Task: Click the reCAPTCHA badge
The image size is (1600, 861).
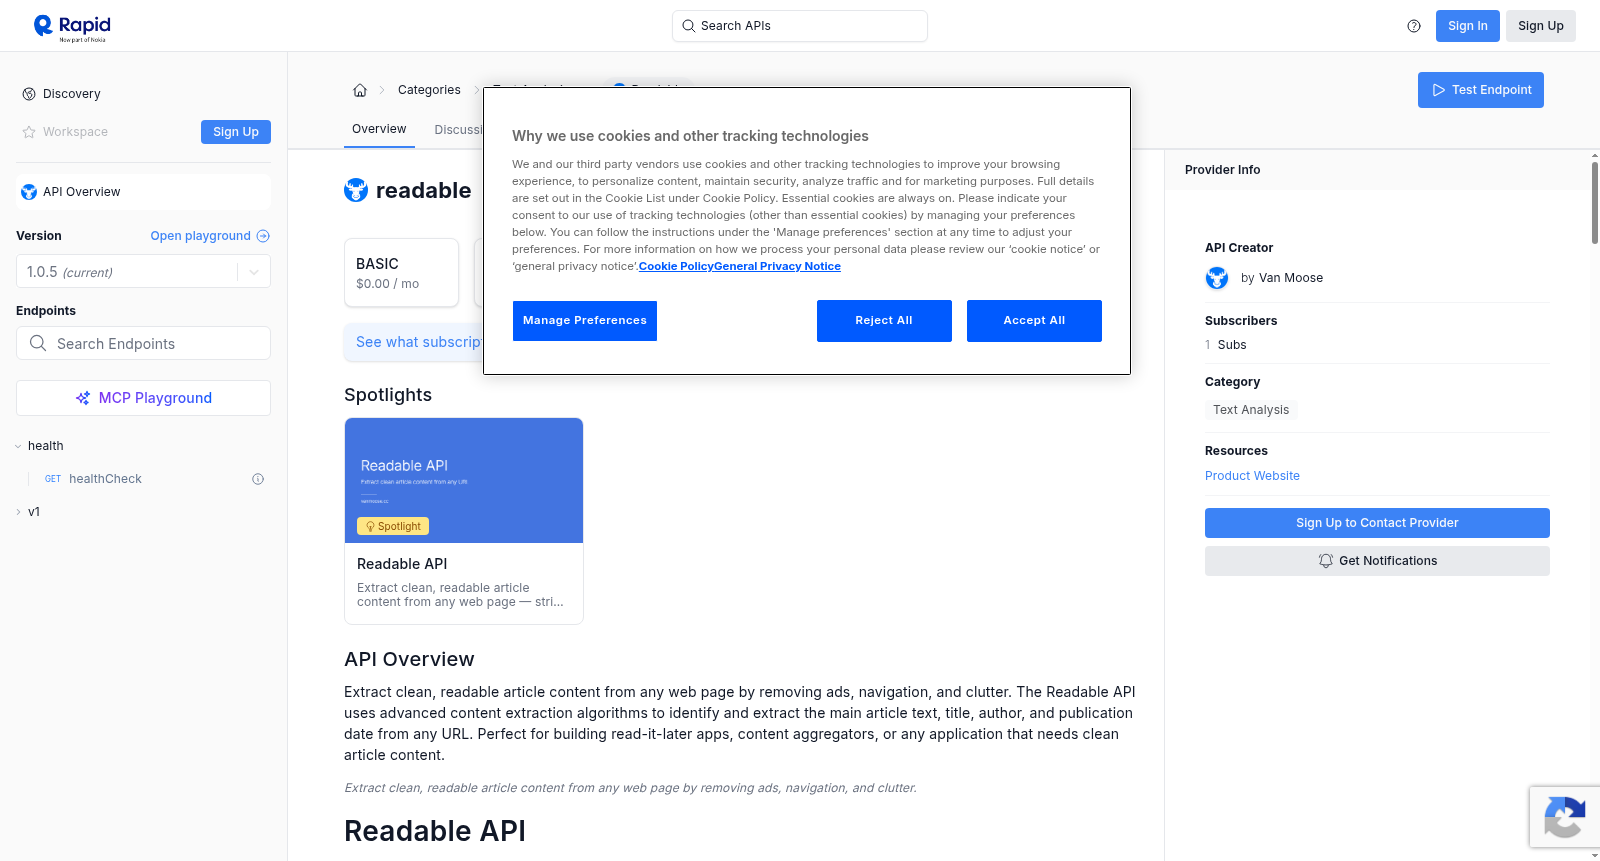Action: [1564, 817]
